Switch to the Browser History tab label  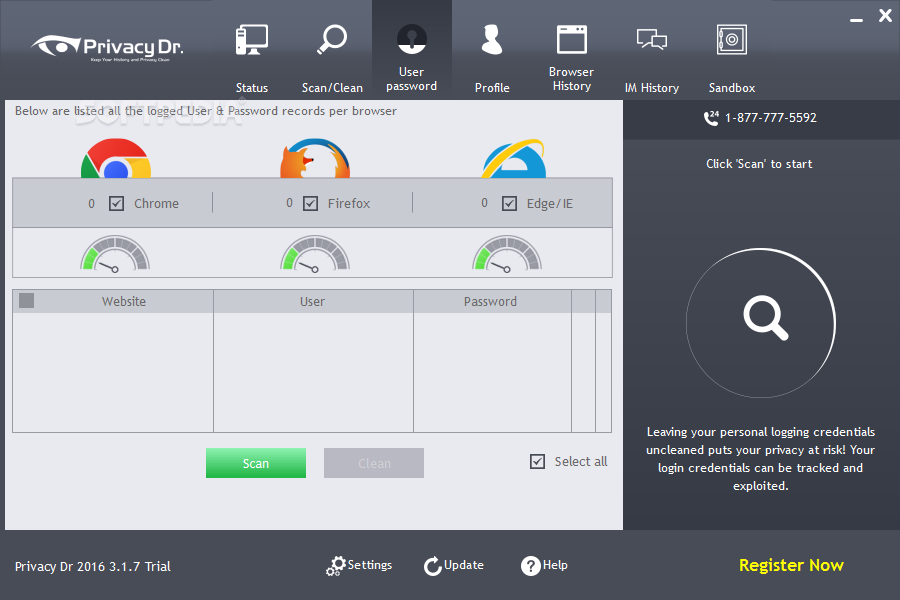(x=571, y=79)
